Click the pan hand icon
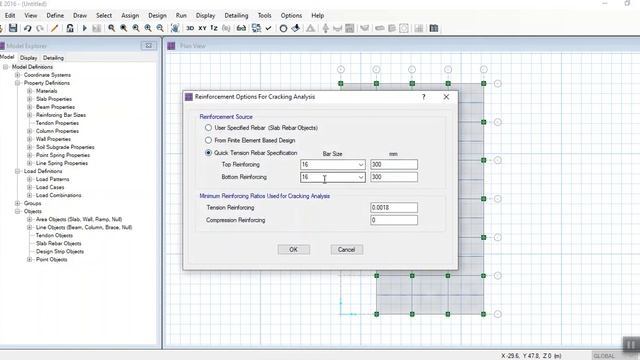 pos(175,28)
